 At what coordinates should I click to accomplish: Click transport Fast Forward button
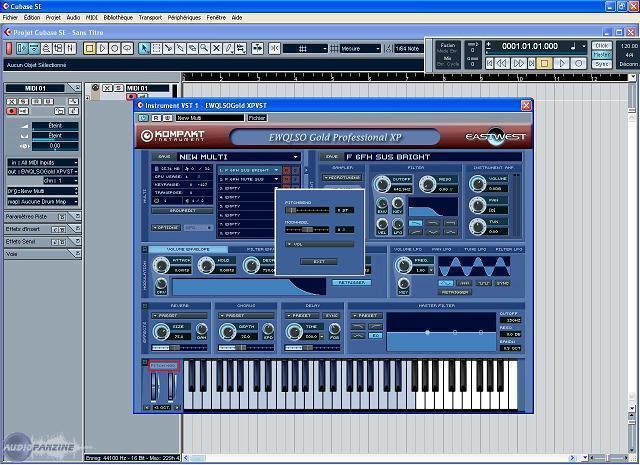point(518,63)
